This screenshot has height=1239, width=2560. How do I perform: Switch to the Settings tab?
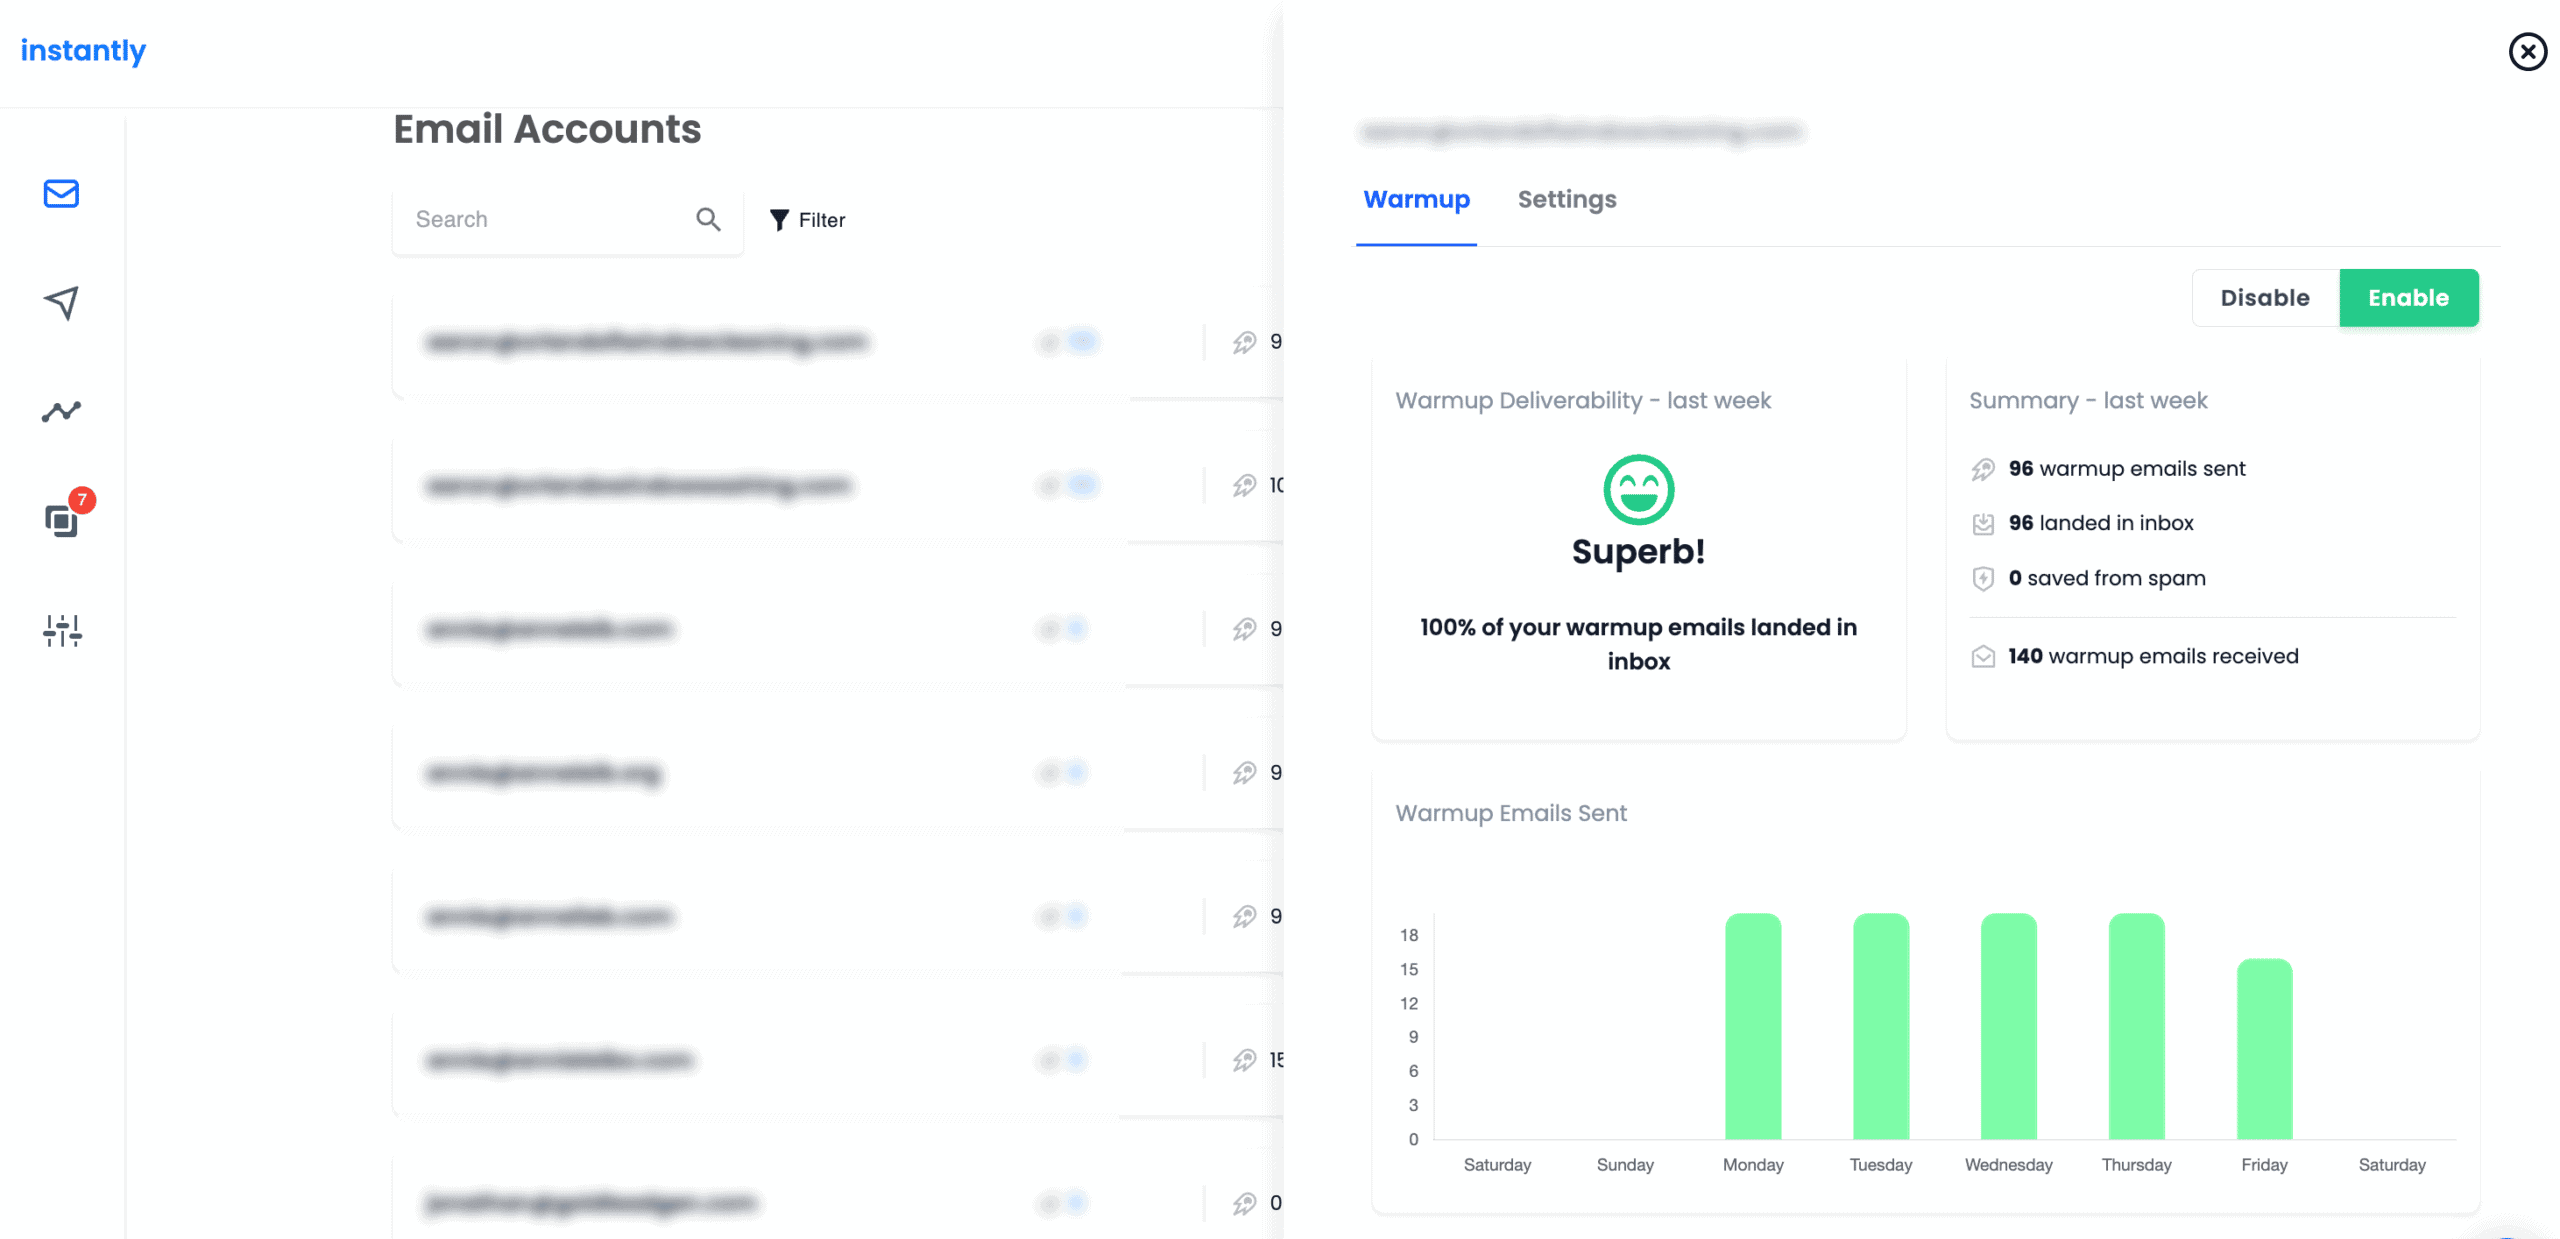coord(1567,199)
